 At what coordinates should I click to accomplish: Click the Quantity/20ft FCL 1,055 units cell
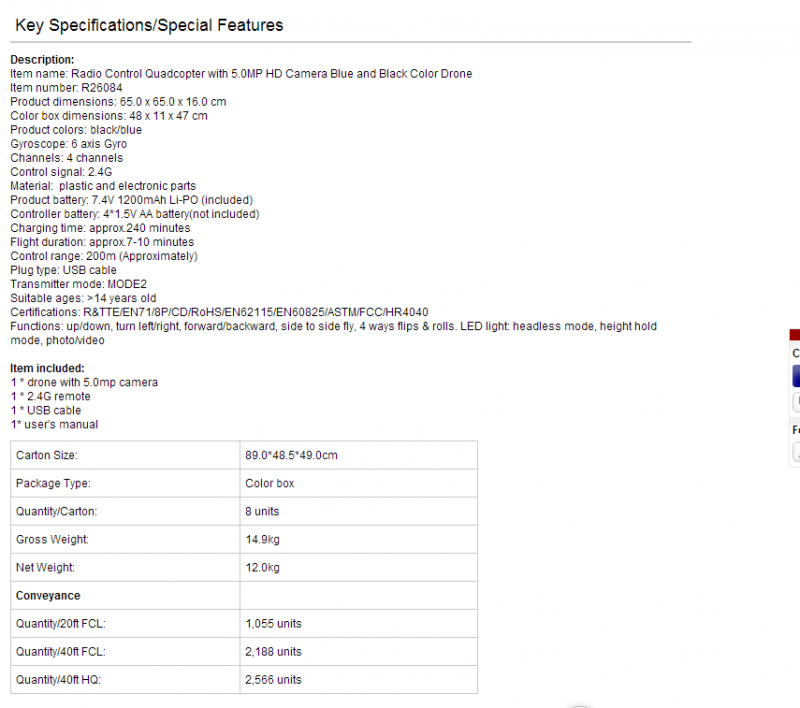359,623
